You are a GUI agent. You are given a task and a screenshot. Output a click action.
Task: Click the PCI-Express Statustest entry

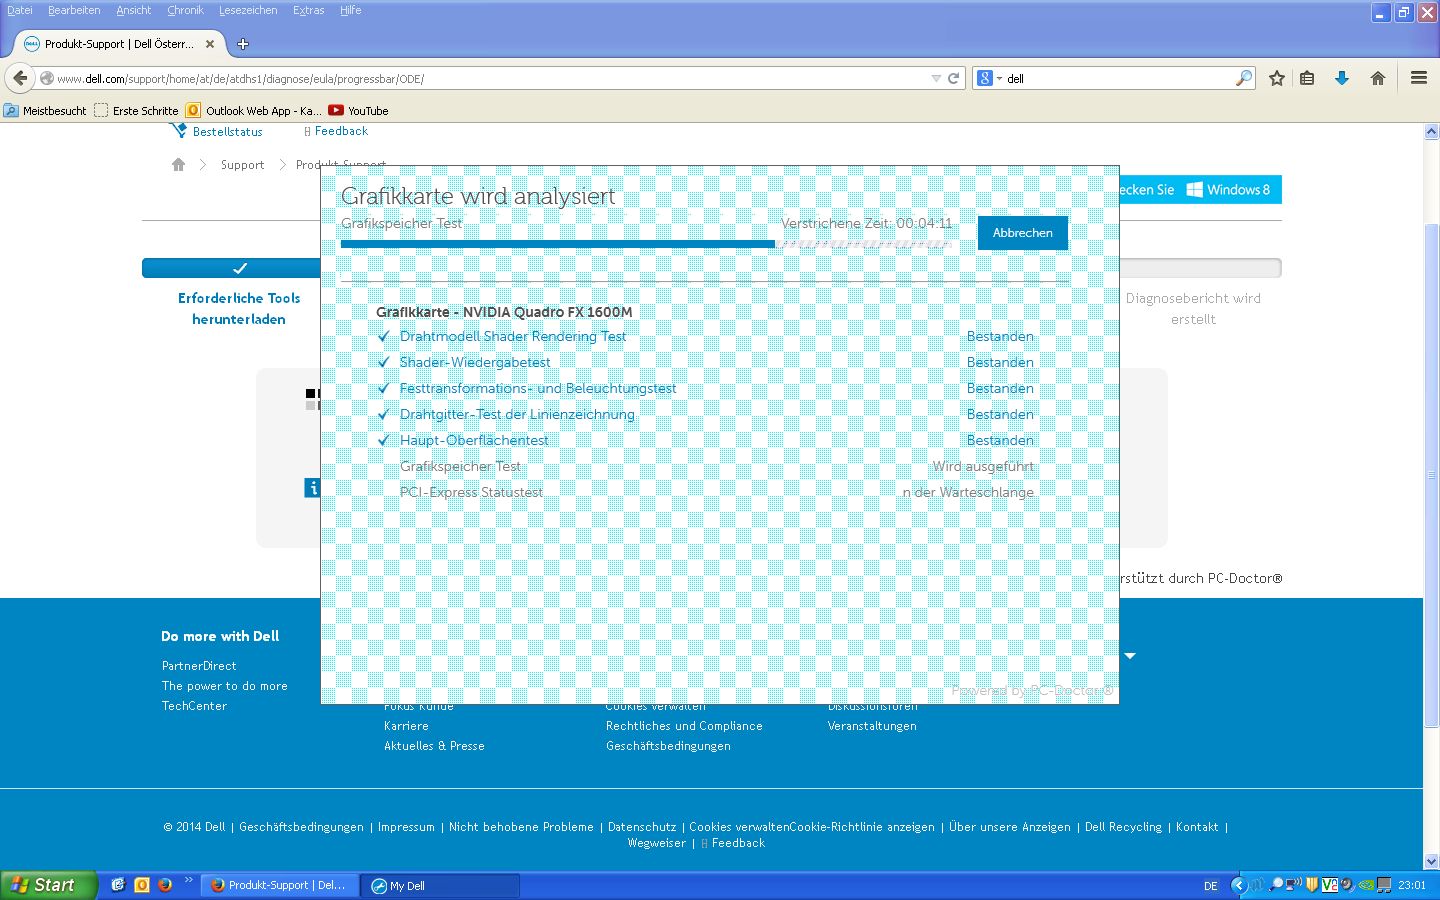pyautogui.click(x=471, y=492)
